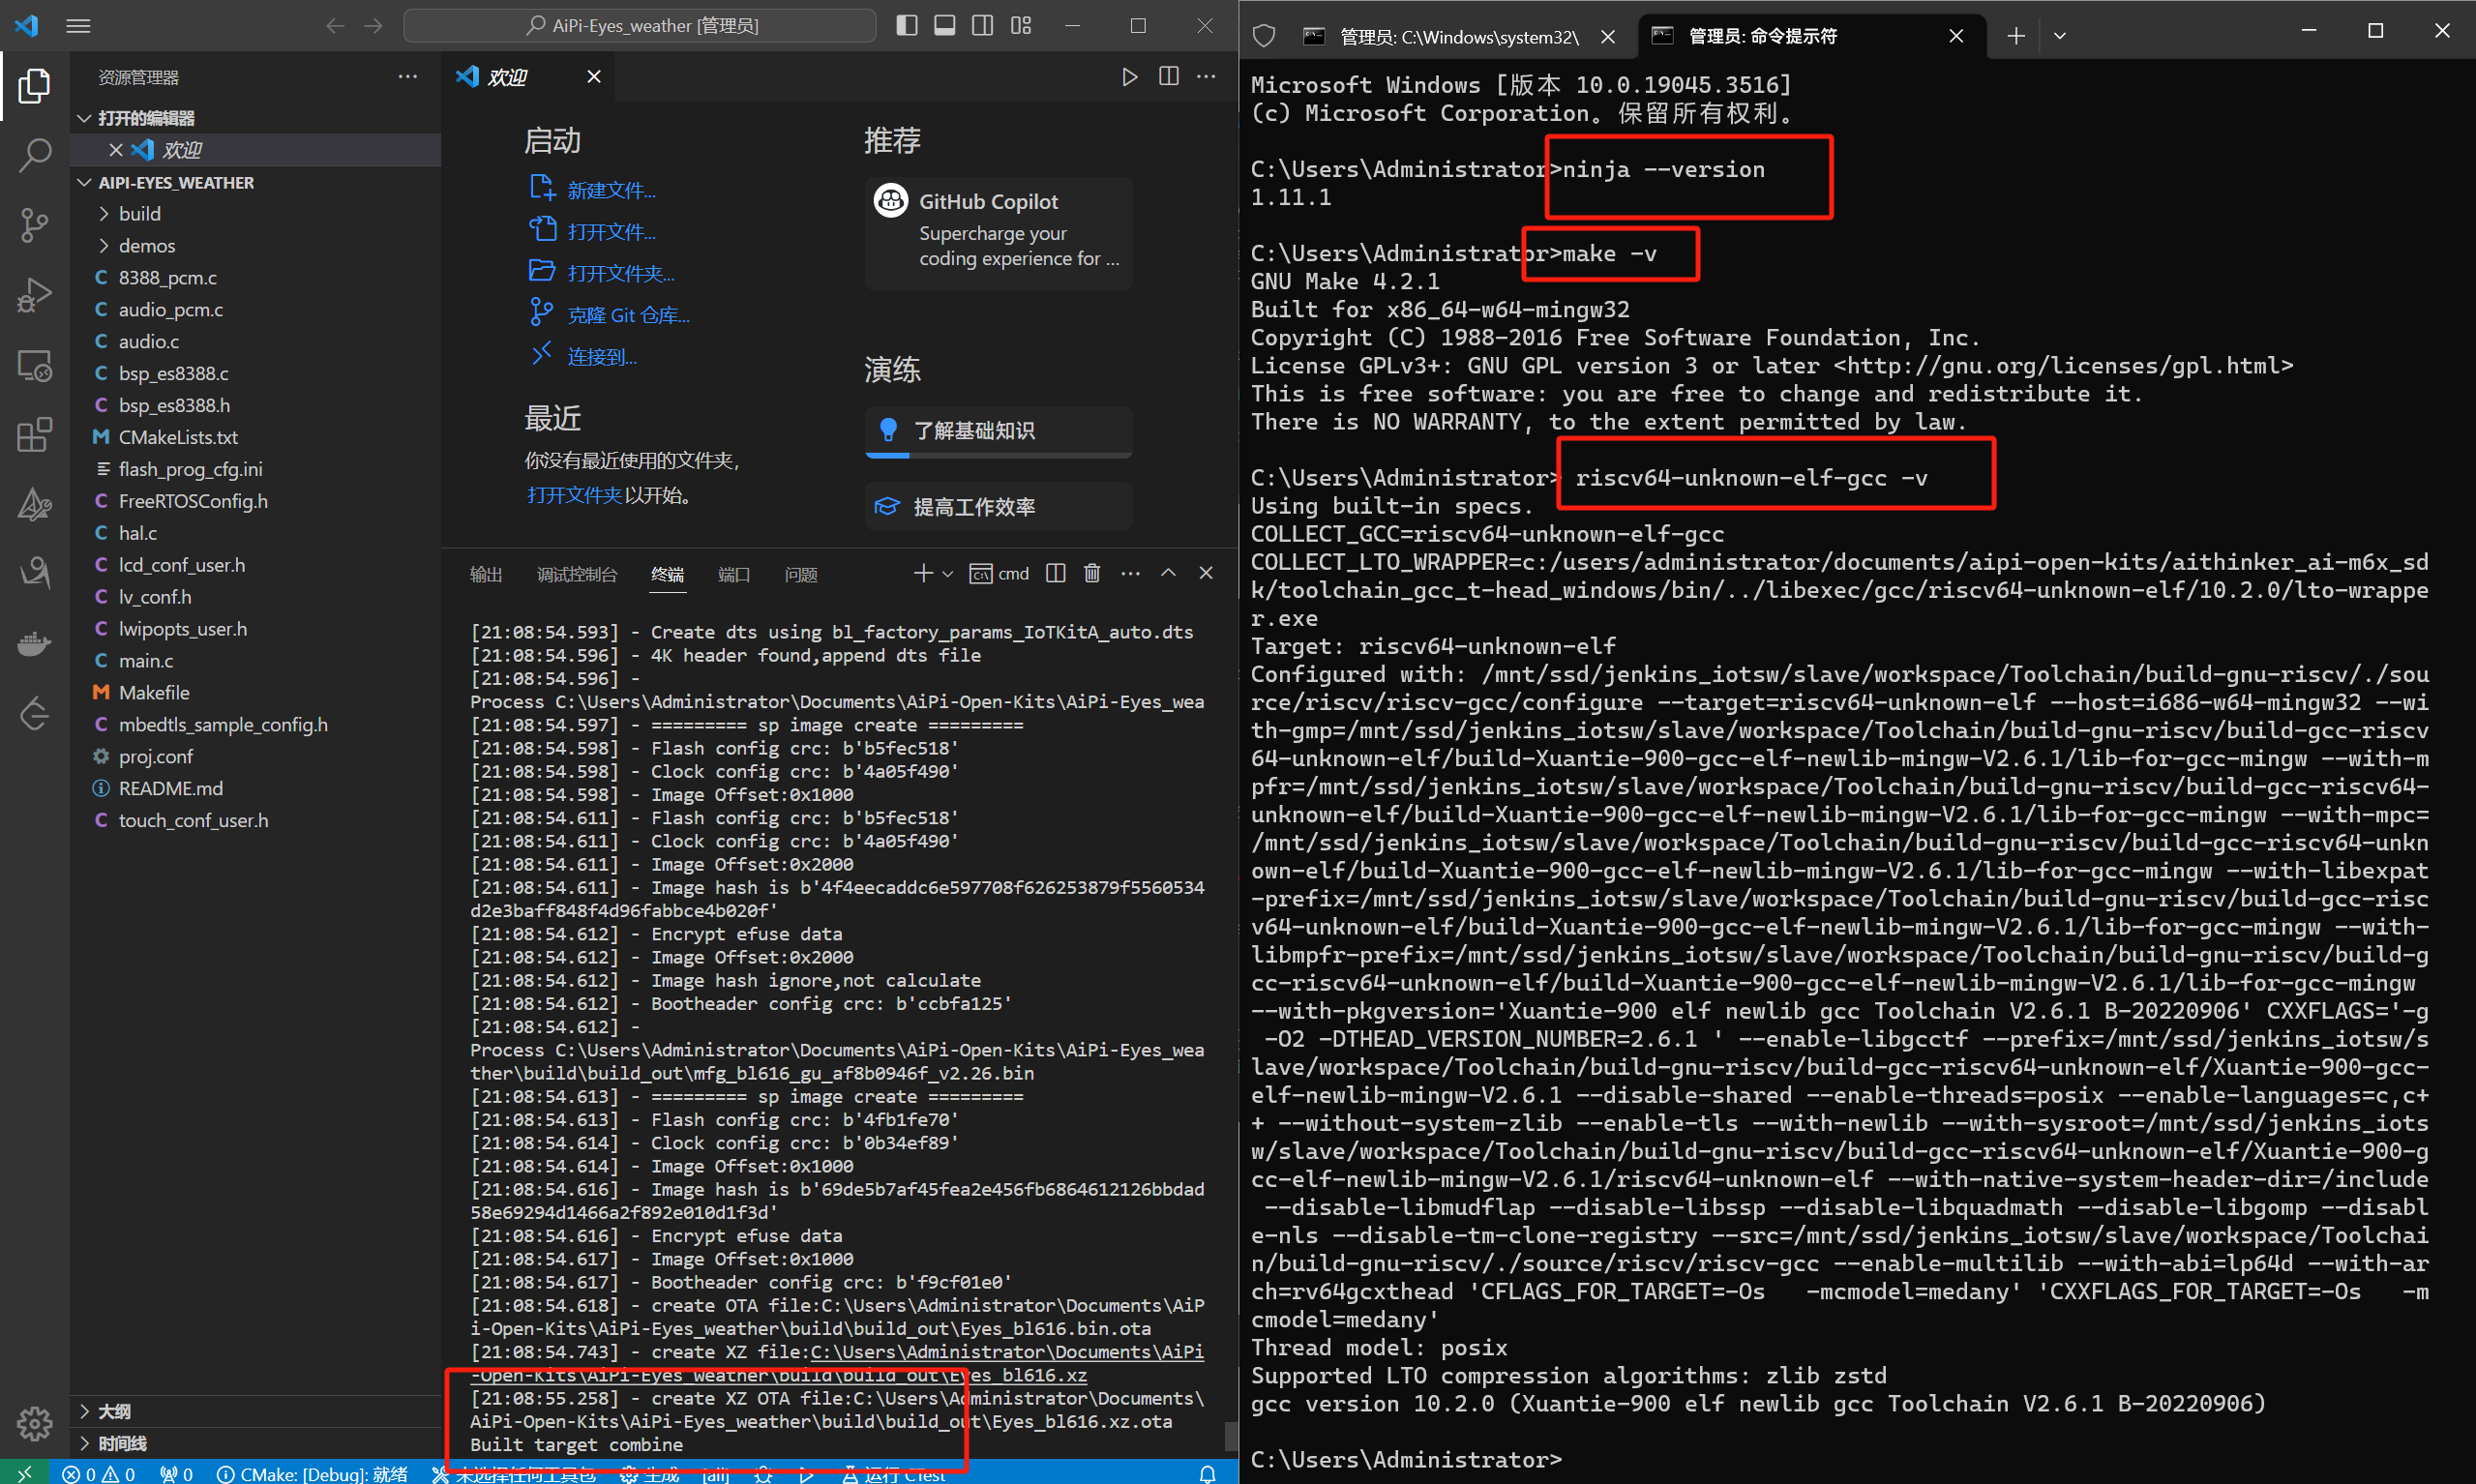The height and width of the screenshot is (1484, 2476).
Task: Open Explorer views and more actions menu
Action: 407,77
